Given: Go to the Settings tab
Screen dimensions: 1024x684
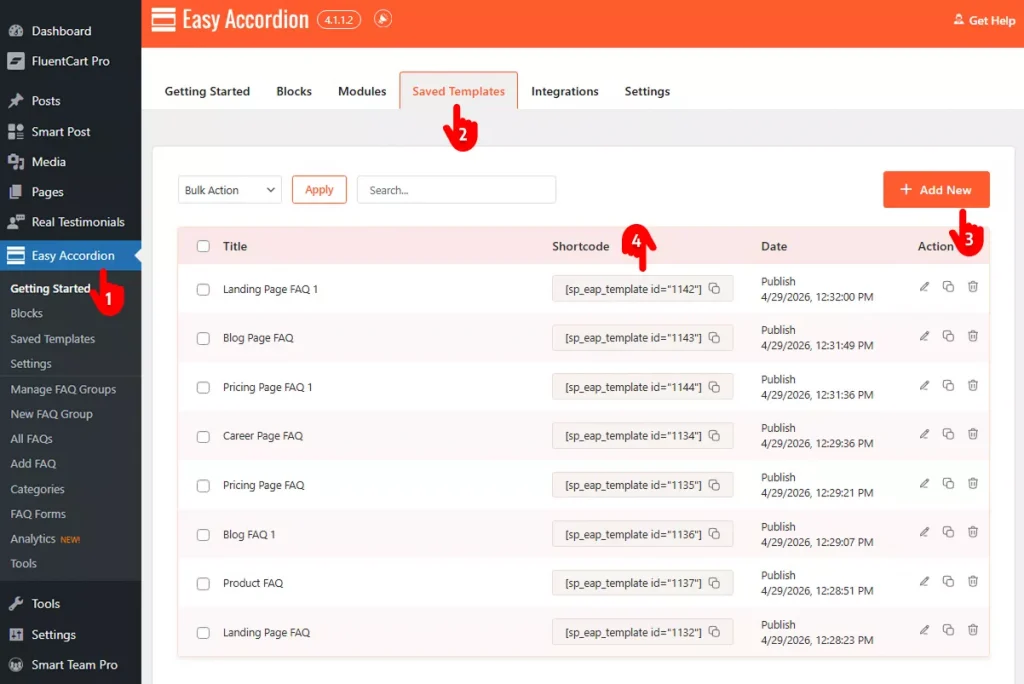Looking at the screenshot, I should coord(647,91).
